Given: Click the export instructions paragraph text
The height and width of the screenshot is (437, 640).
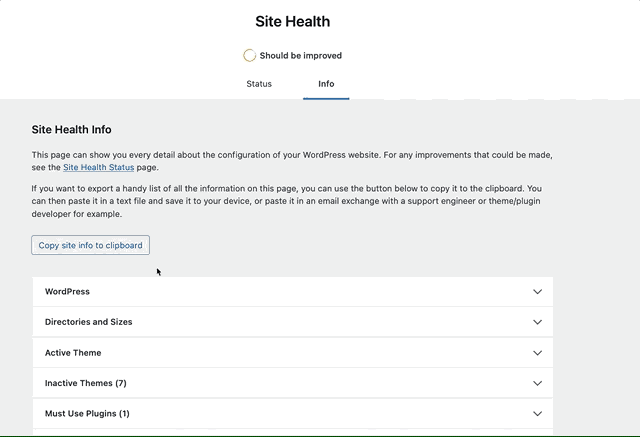Looking at the screenshot, I should (x=287, y=201).
